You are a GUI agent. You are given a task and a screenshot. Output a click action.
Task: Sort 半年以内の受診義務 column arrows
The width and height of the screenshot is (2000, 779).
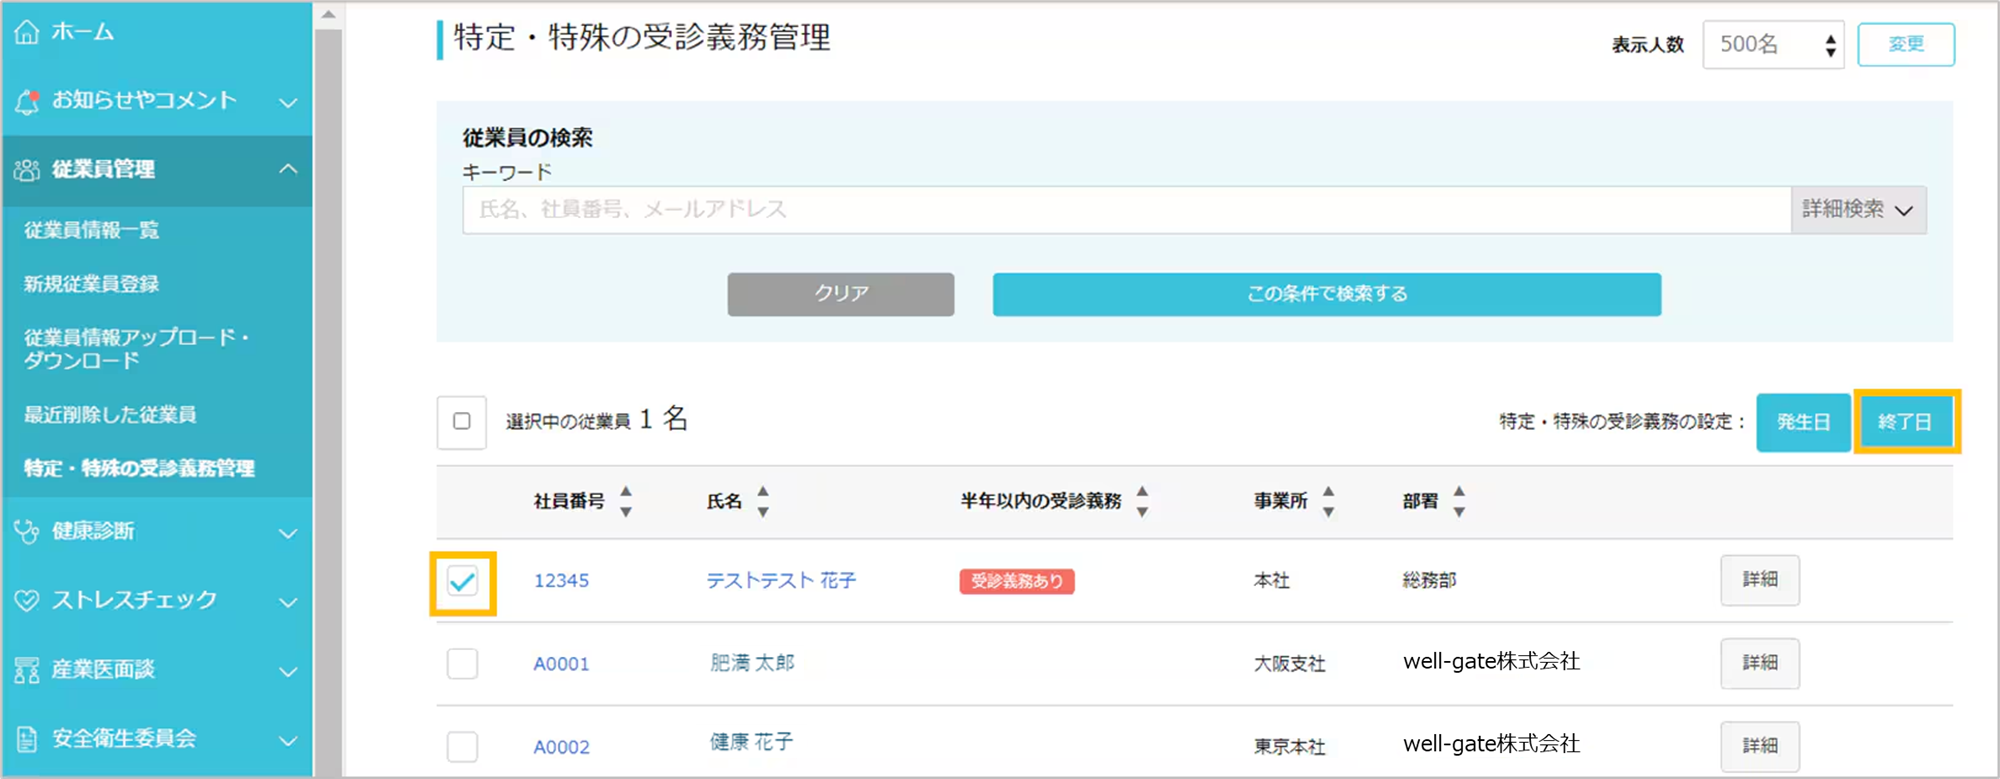[x=1142, y=501]
